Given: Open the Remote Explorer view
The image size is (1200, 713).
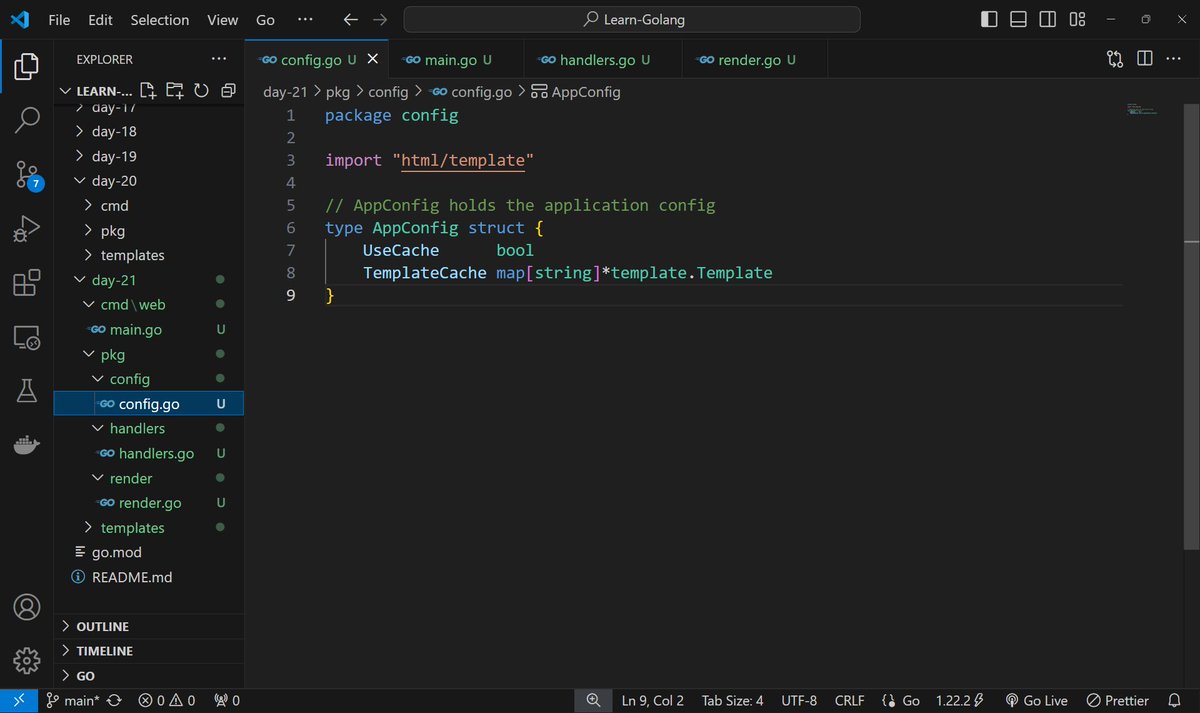Looking at the screenshot, I should [27, 337].
